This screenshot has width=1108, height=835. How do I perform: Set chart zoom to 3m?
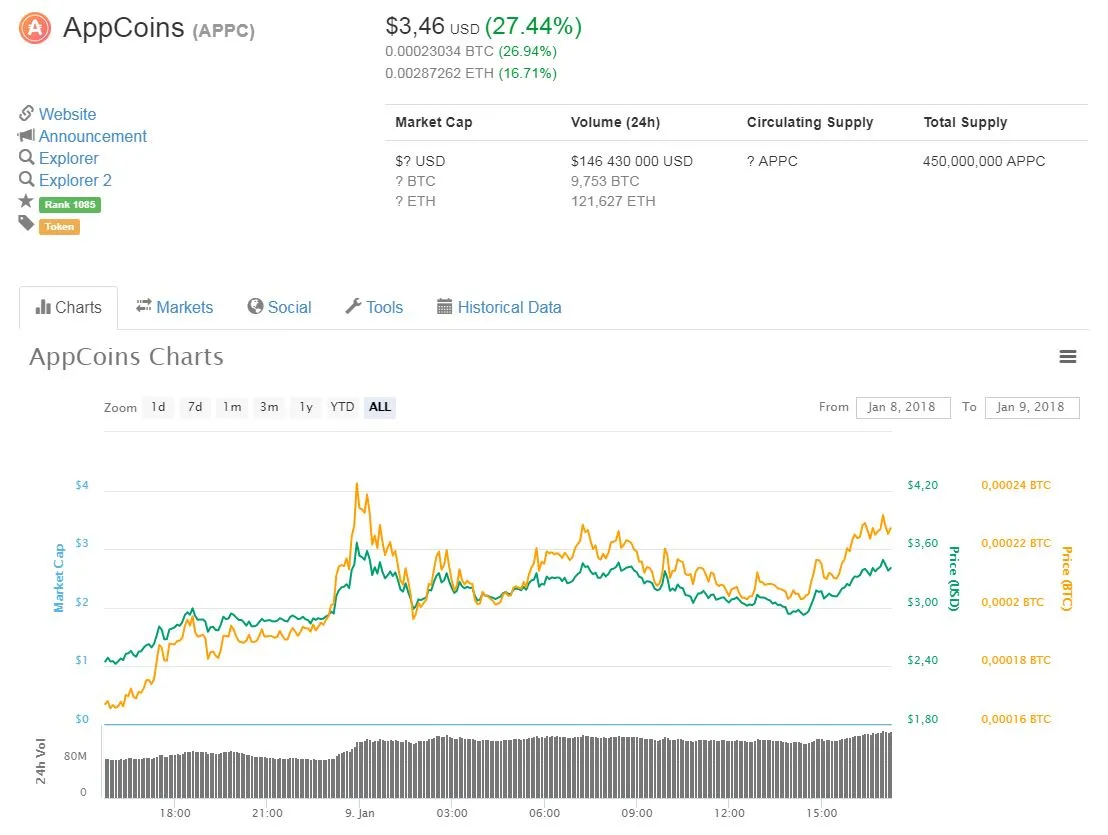pyautogui.click(x=269, y=407)
